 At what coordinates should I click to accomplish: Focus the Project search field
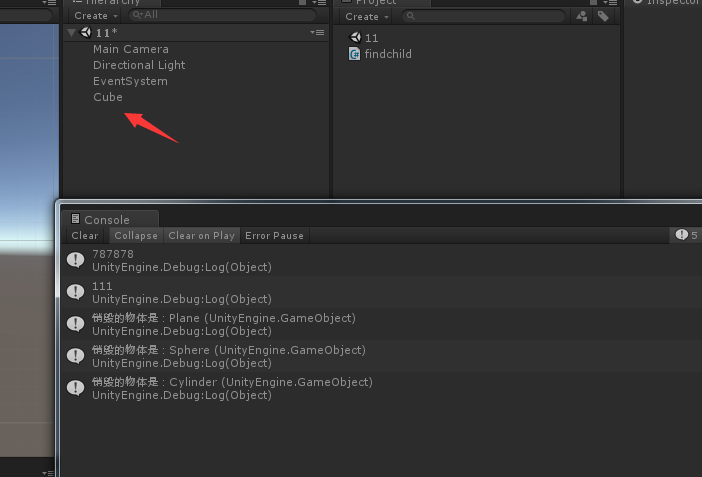pos(483,17)
